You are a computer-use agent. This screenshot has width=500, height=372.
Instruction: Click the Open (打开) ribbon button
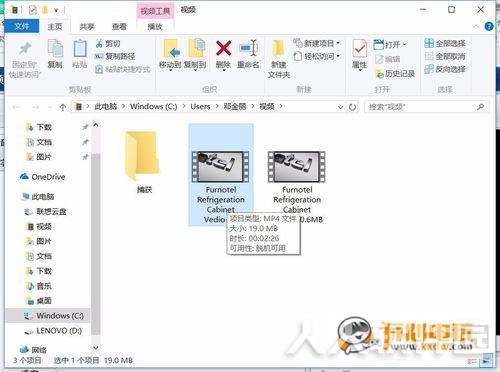tap(390, 44)
